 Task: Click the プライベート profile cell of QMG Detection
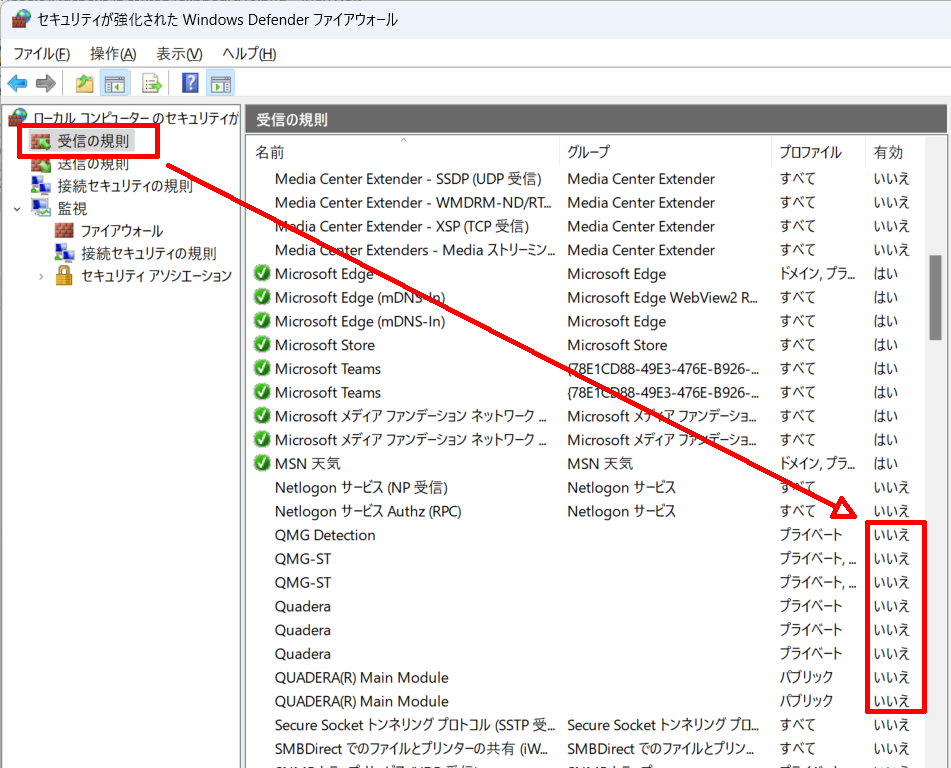coord(811,535)
